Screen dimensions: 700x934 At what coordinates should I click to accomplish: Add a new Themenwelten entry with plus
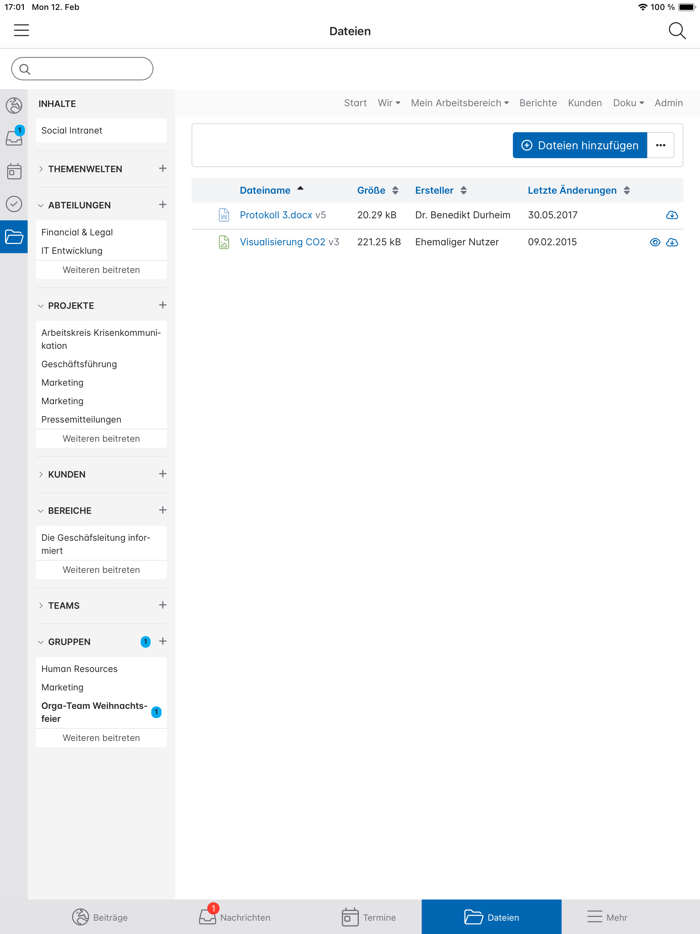[x=162, y=169]
